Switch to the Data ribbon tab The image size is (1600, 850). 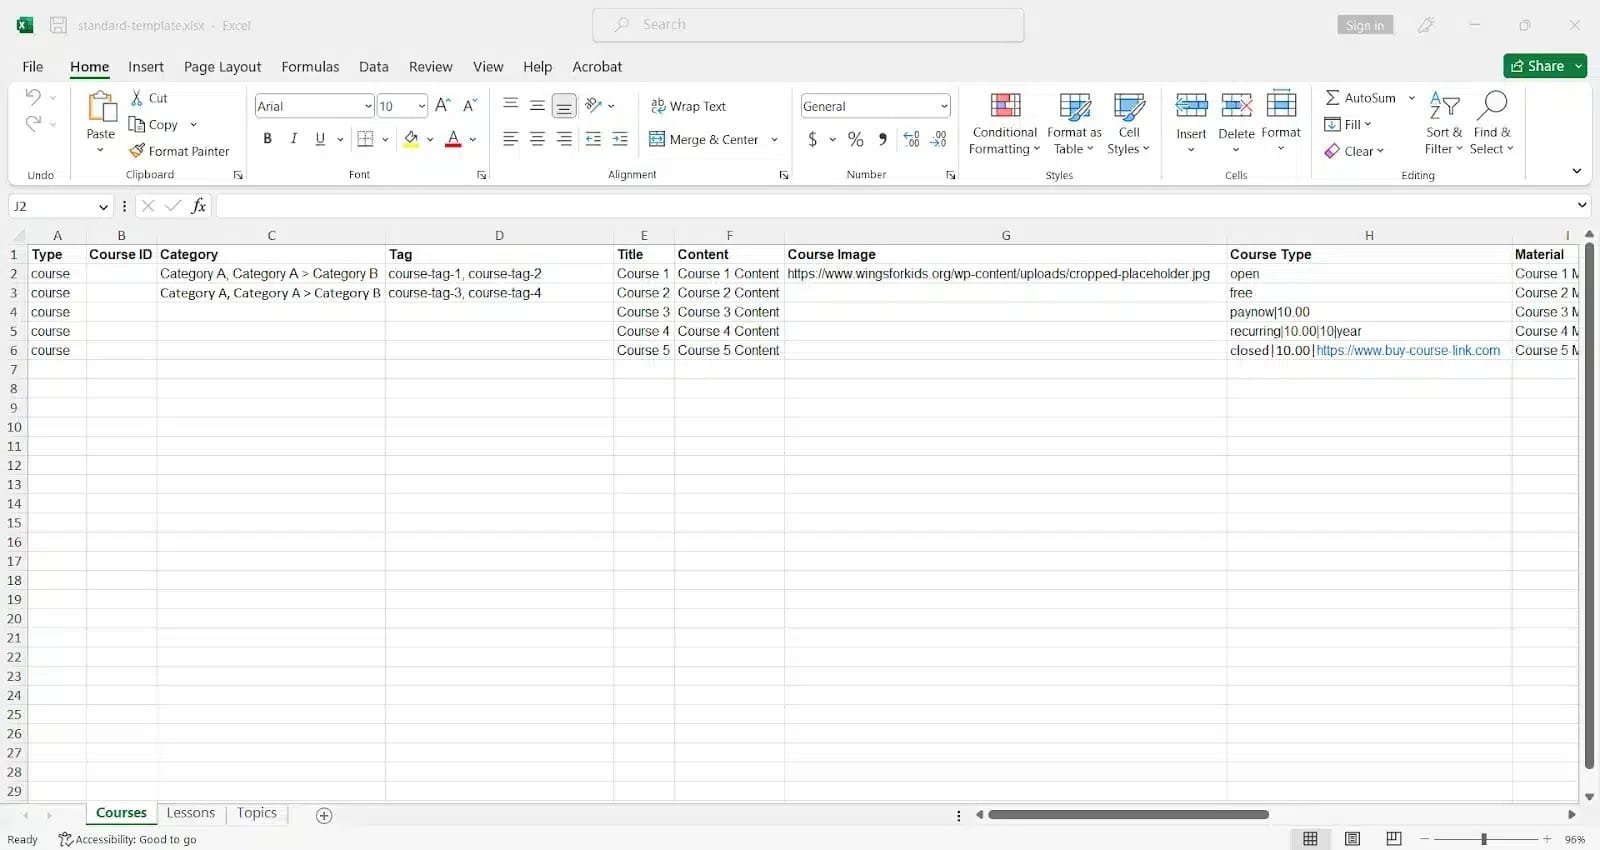tap(374, 66)
